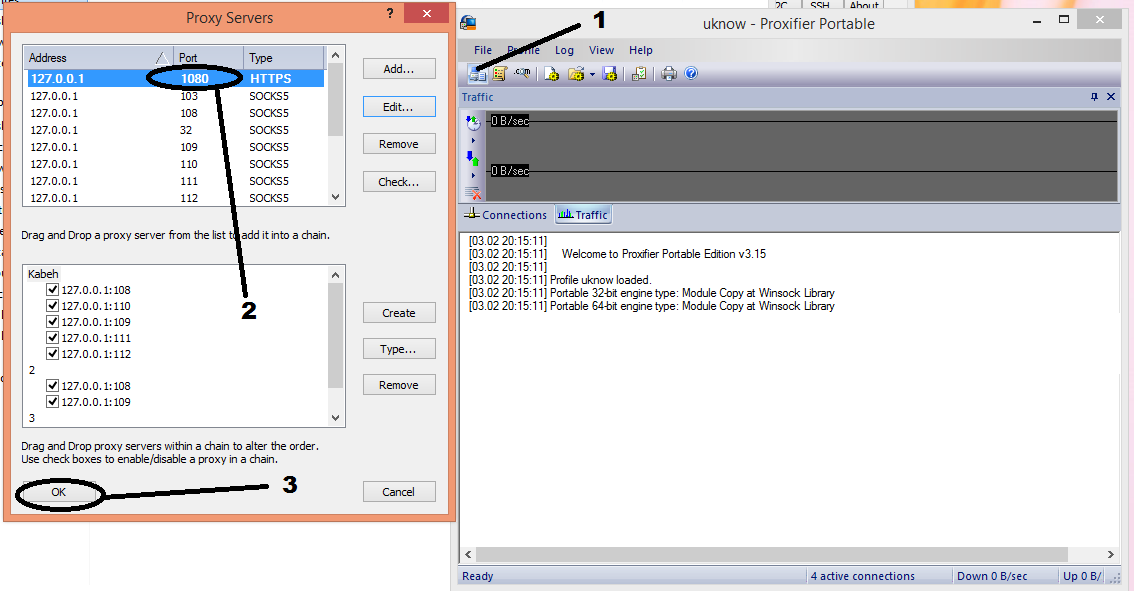Viewport: 1134px width, 591px height.
Task: Select the chain named 3
Action: click(x=32, y=417)
